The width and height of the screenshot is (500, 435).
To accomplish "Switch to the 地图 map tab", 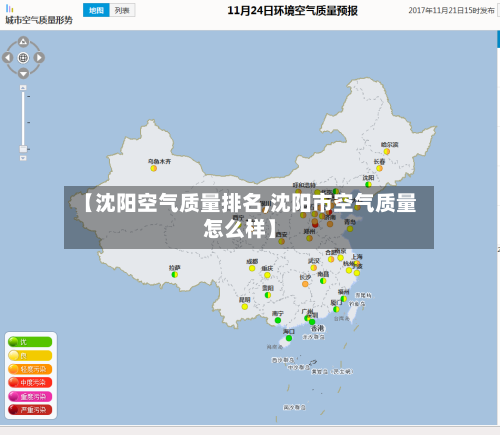I will [96, 10].
